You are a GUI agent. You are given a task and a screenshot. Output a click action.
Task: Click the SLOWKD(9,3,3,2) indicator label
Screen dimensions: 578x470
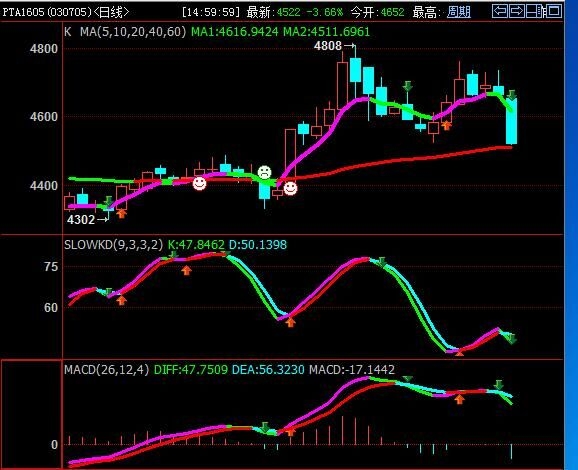[x=113, y=244]
